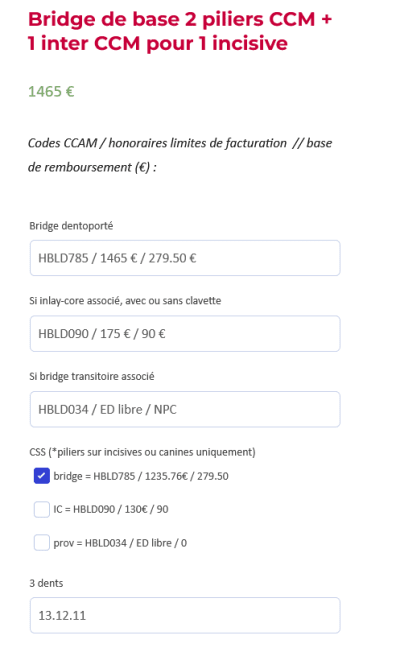Click the Bridge dentoporté label
The image size is (400, 656).
[71, 226]
